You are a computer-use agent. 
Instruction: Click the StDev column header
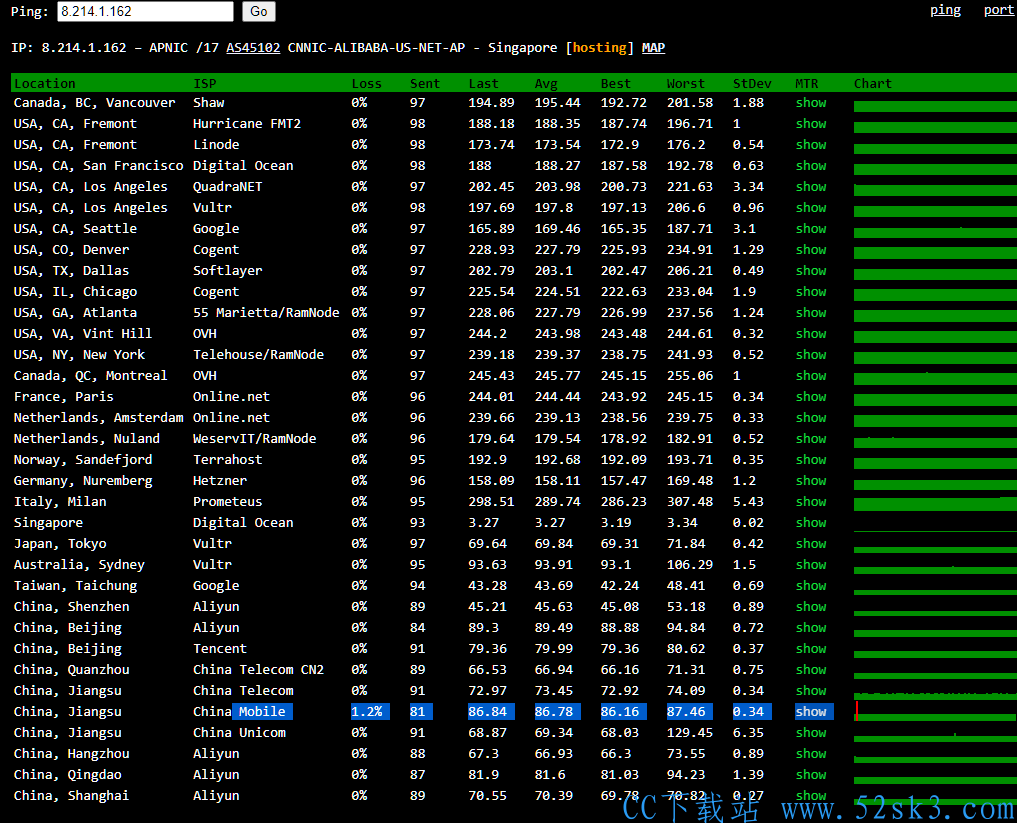pos(752,84)
